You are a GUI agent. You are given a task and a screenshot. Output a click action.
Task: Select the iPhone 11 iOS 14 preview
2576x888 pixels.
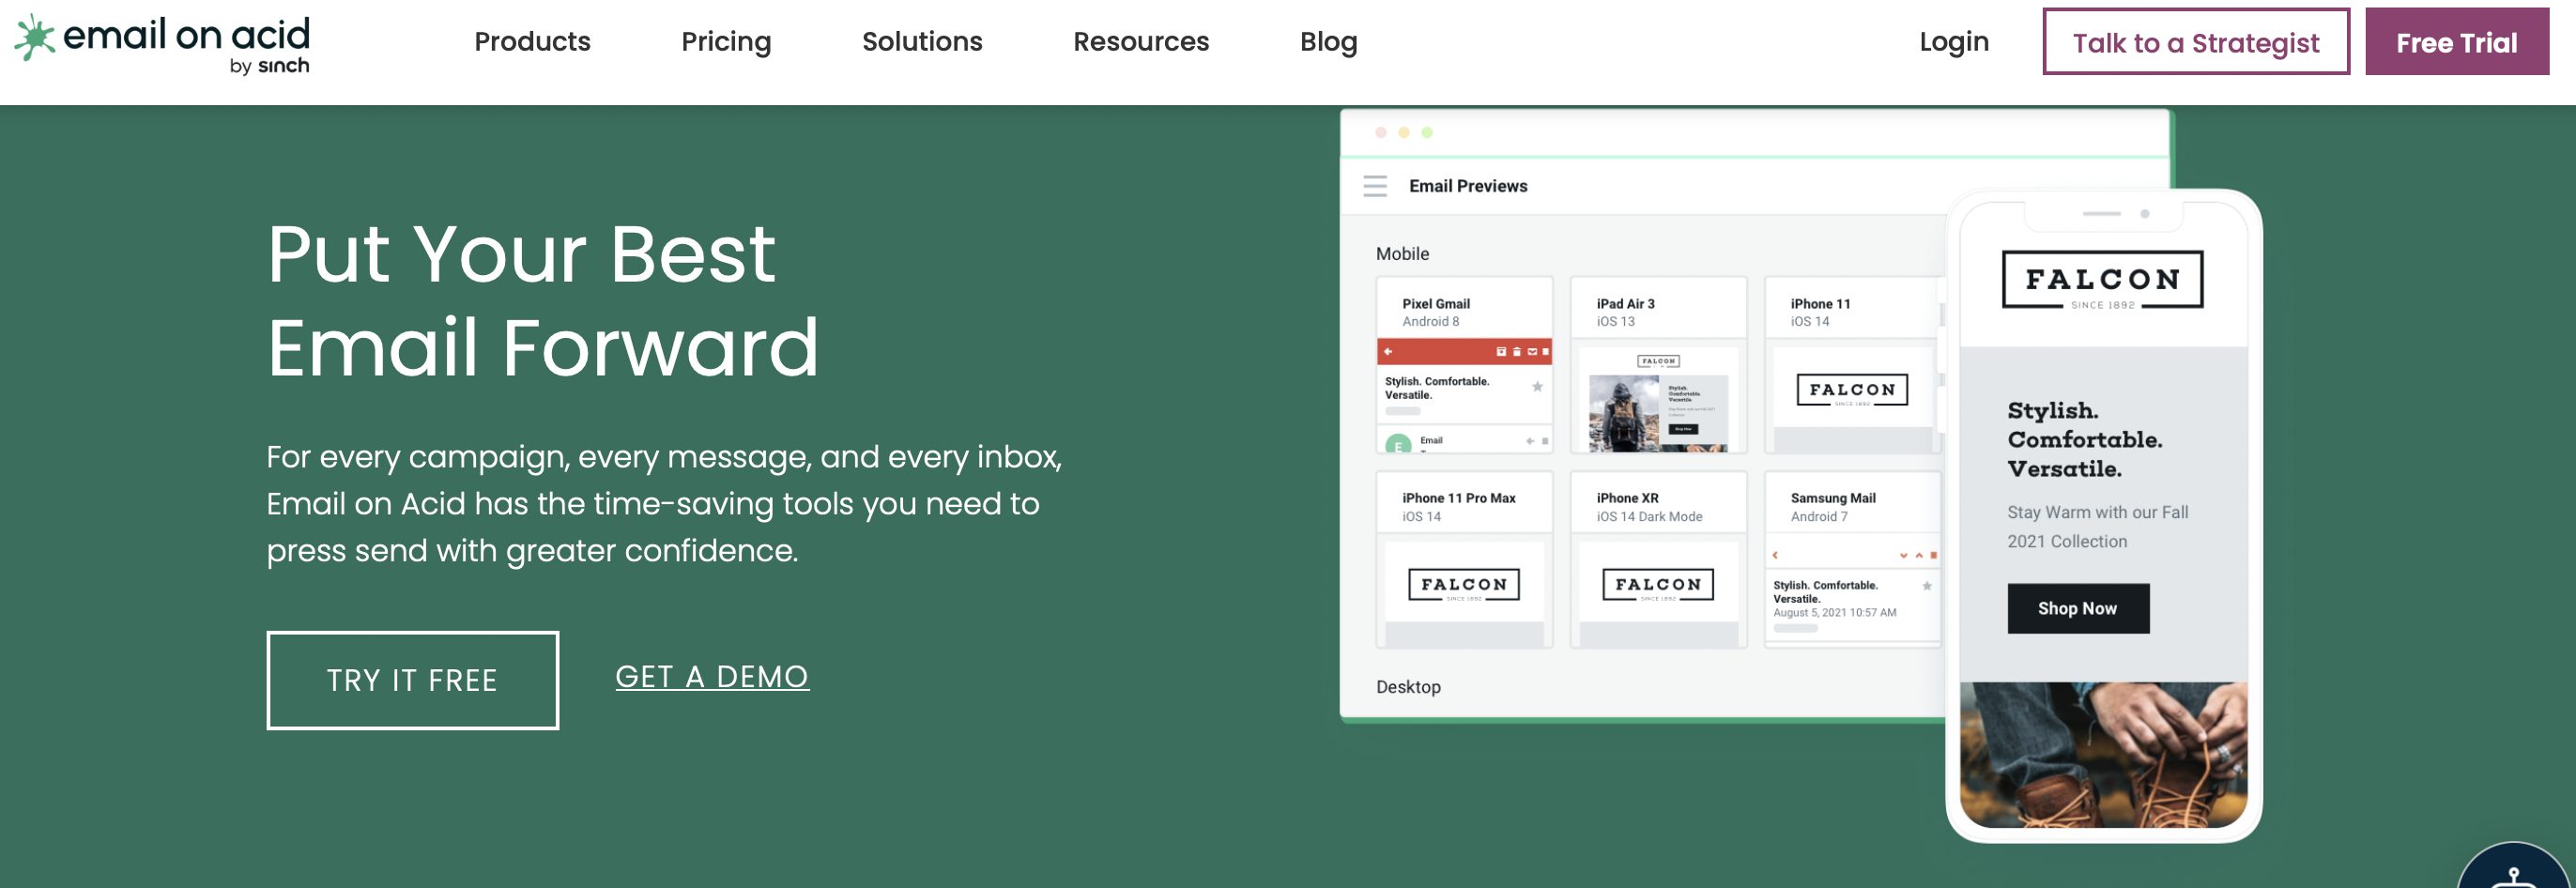[1852, 365]
